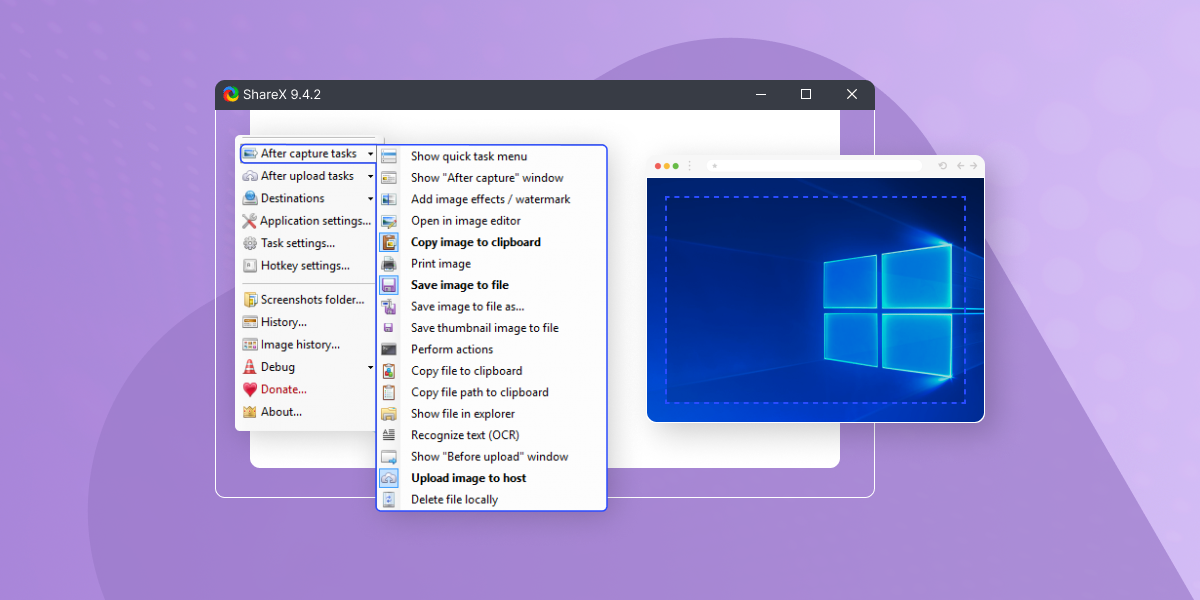Click the Recognize text (OCR) icon

pos(389,435)
